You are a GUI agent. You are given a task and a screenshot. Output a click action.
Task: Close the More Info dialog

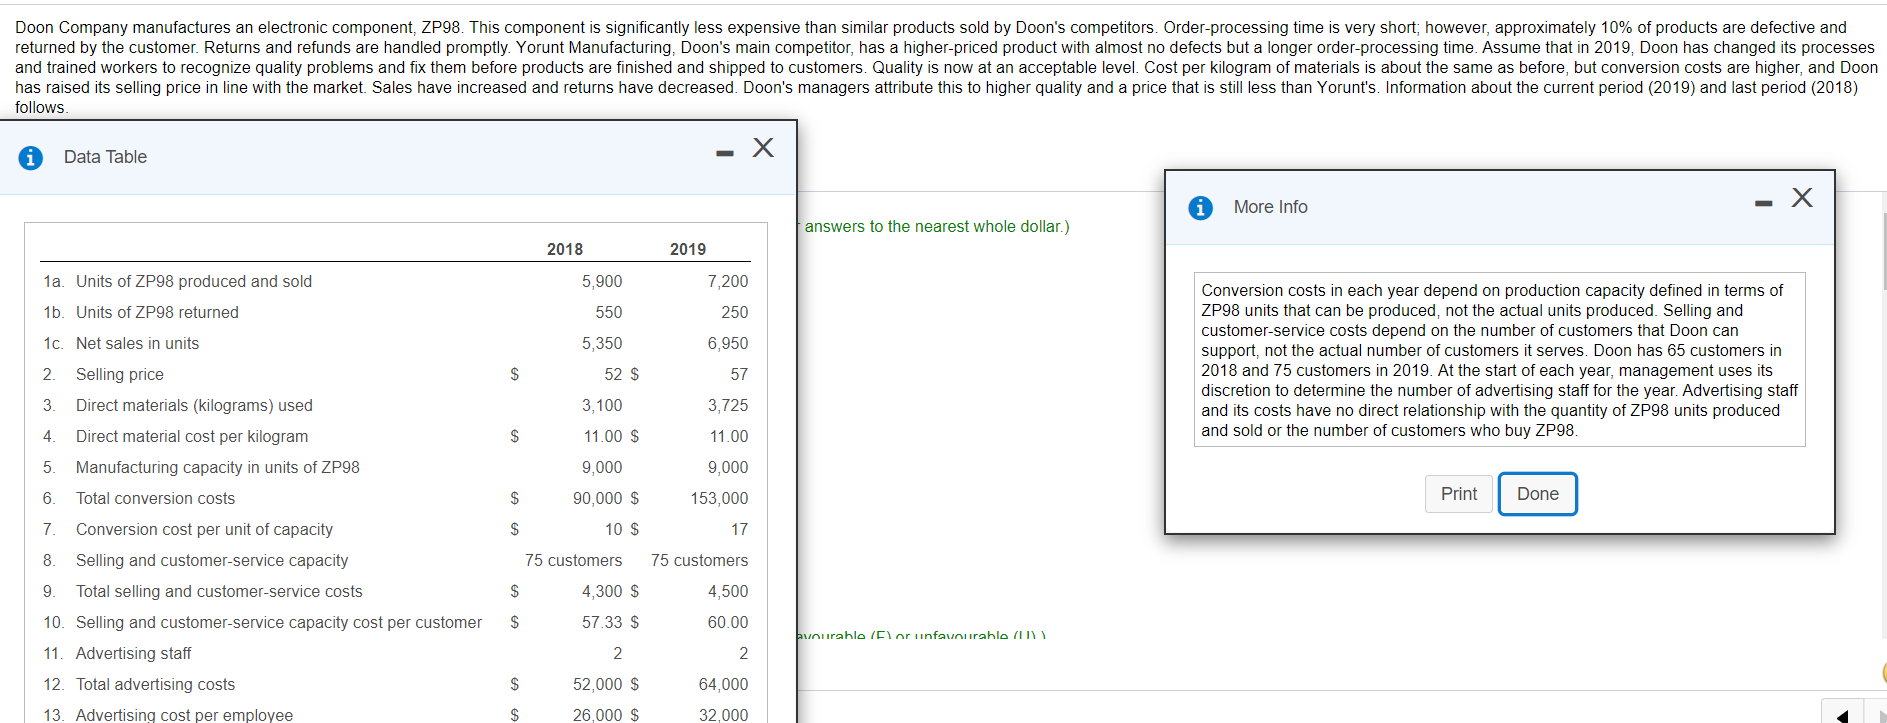coord(1802,198)
